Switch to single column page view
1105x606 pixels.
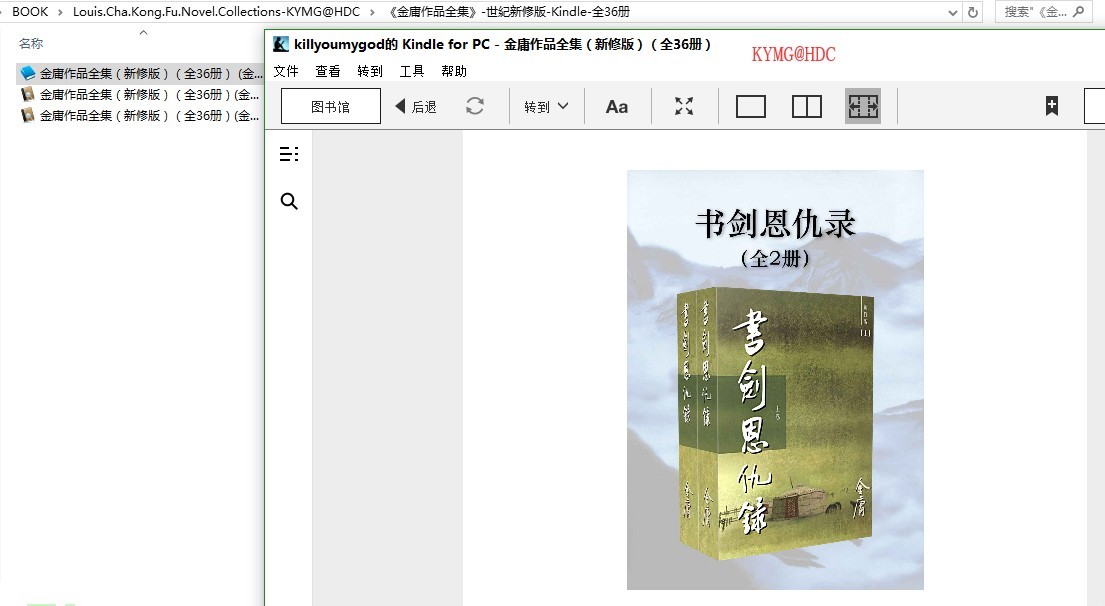point(750,106)
